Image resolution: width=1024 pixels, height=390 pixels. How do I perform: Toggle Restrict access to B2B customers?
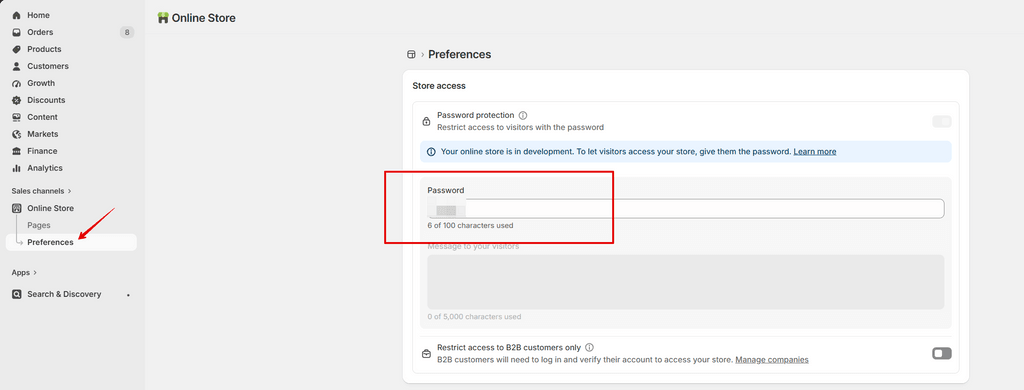pyautogui.click(x=942, y=353)
